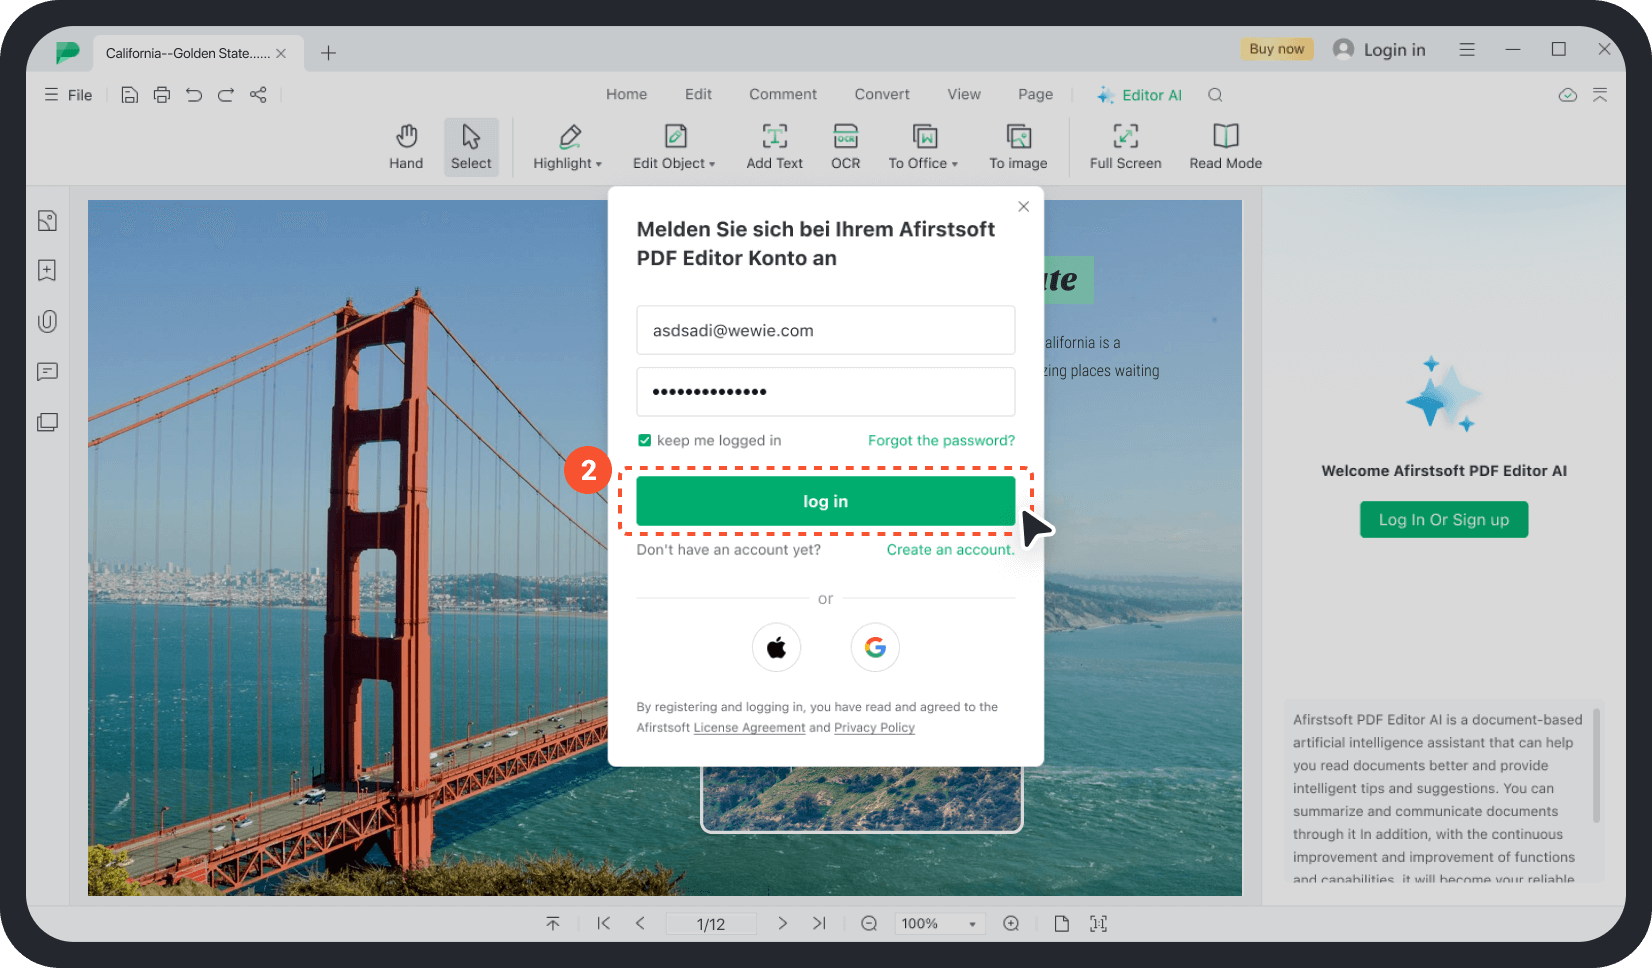This screenshot has width=1652, height=968.
Task: Expand the To Office dropdown arrow
Action: click(x=955, y=164)
